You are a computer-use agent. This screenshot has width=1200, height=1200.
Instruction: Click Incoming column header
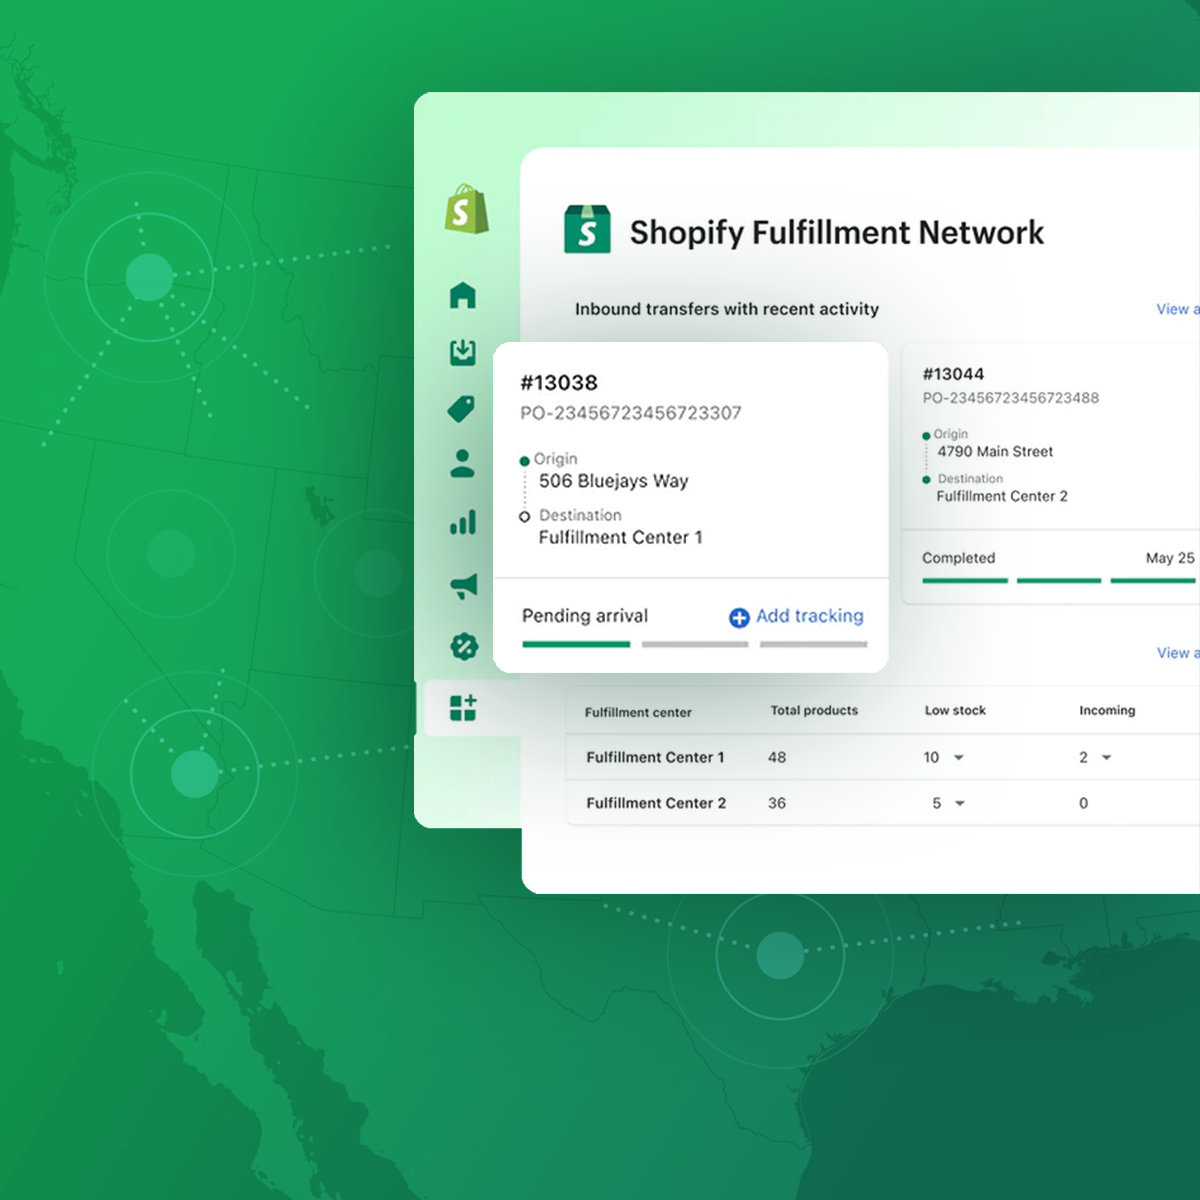(x=1107, y=711)
